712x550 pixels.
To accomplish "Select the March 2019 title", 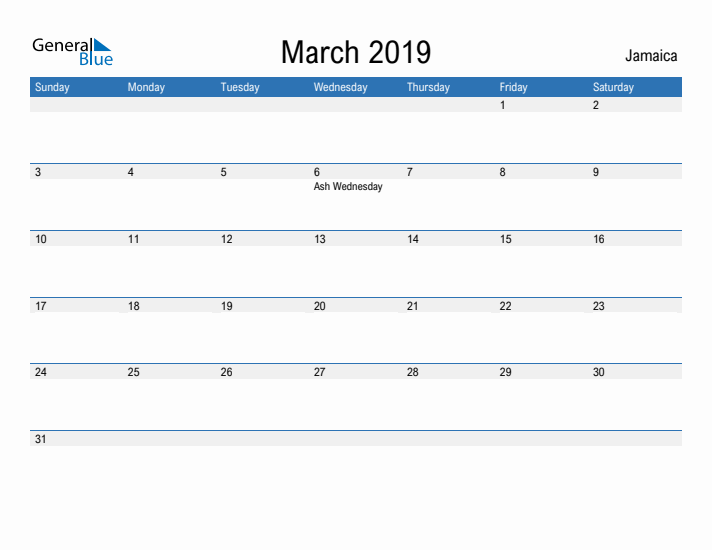I will pyautogui.click(x=356, y=52).
